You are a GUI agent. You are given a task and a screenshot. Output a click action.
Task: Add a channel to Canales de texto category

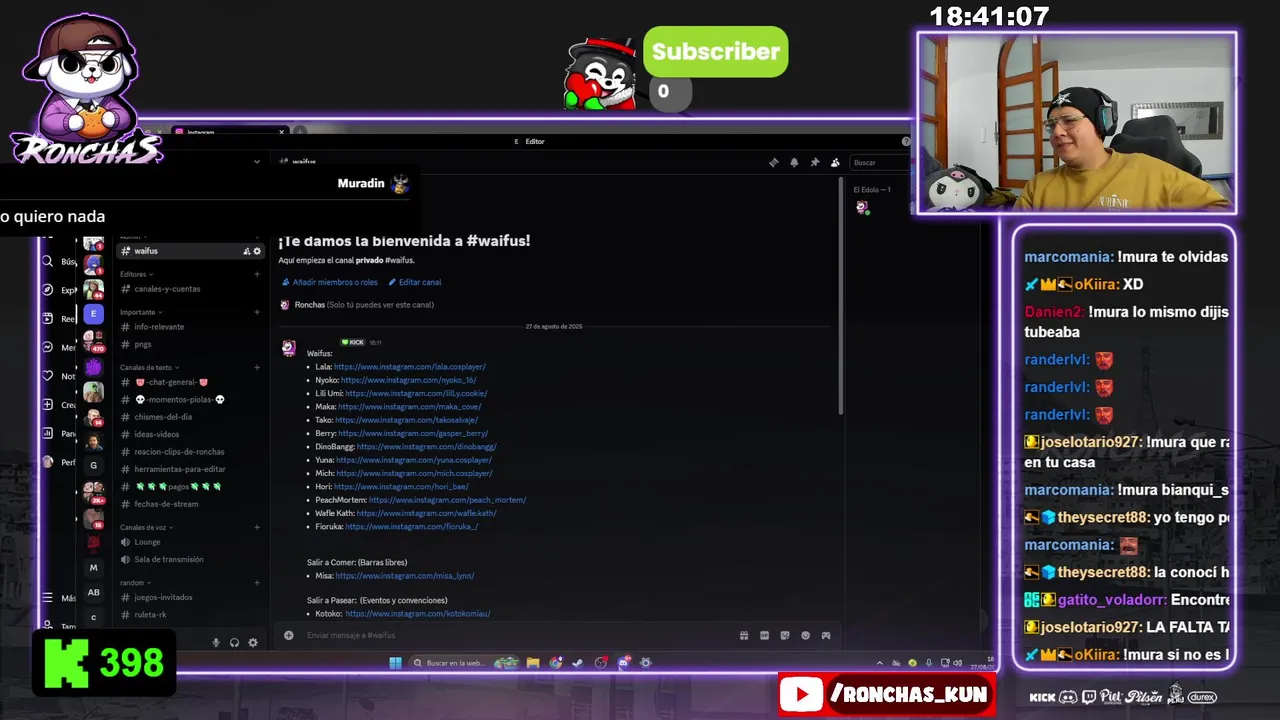point(257,367)
